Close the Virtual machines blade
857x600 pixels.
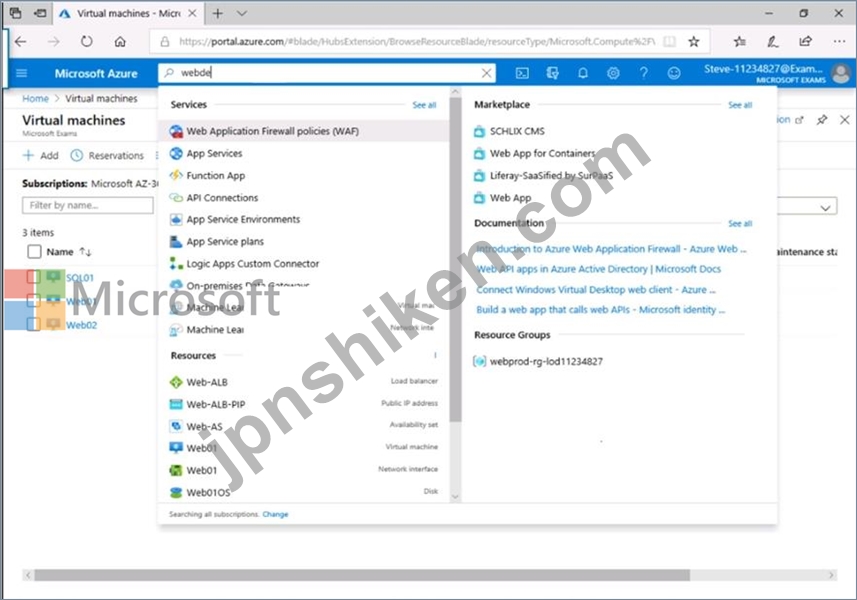(844, 120)
